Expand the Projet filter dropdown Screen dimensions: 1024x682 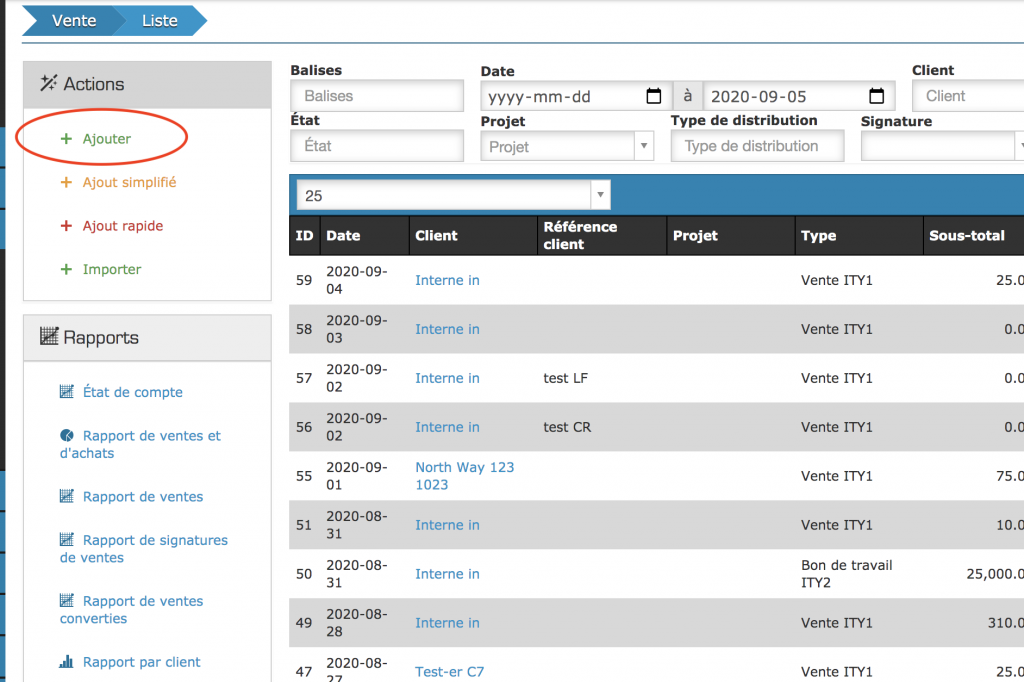point(643,147)
